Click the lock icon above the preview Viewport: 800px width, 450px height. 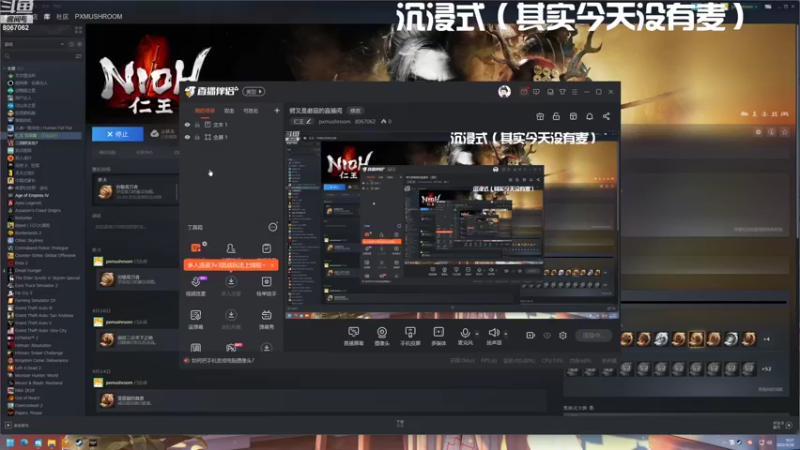tap(556, 116)
